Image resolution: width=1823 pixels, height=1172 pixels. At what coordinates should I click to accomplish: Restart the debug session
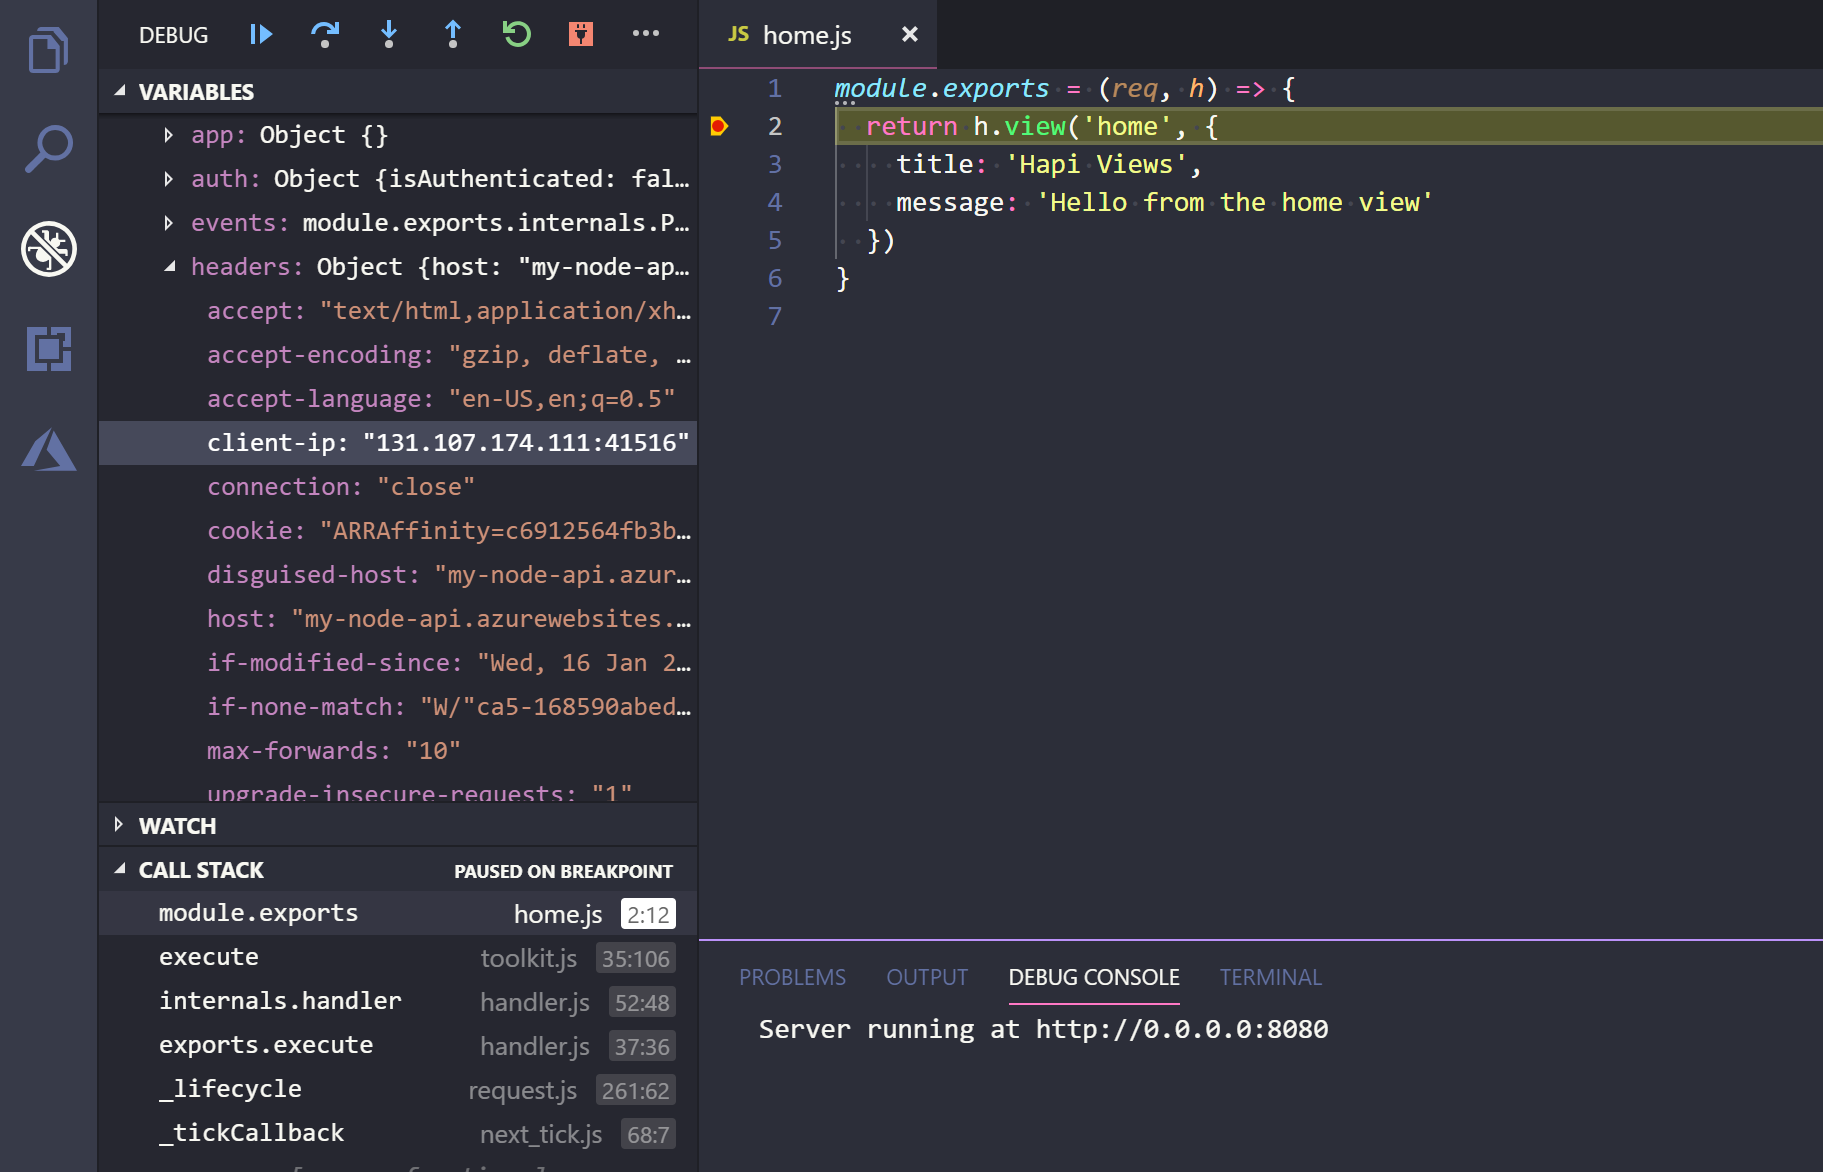516,34
